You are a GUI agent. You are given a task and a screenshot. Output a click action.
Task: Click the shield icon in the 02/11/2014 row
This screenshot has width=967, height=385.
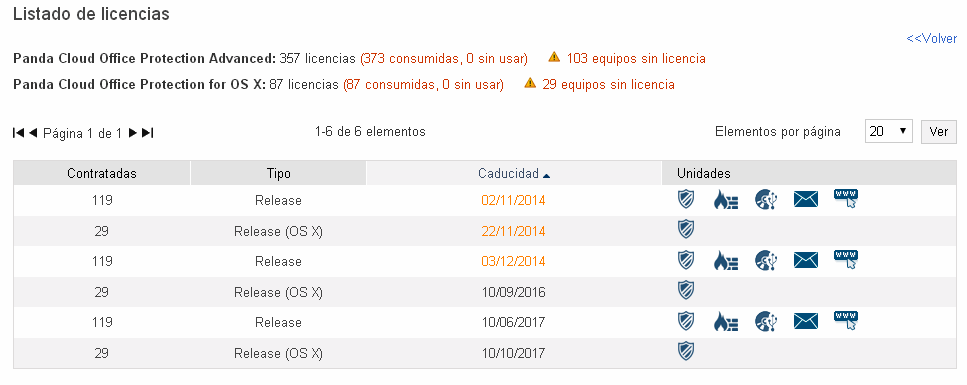pos(686,199)
